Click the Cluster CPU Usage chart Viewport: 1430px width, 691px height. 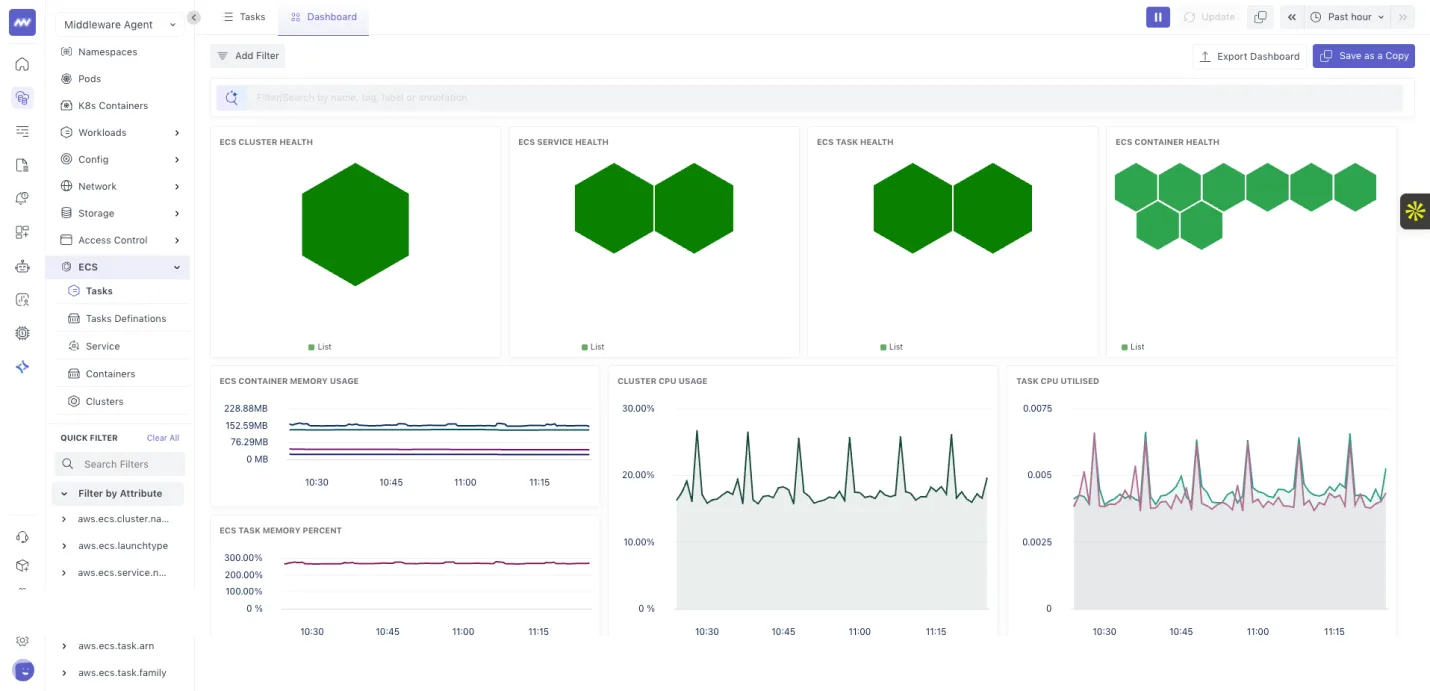pyautogui.click(x=832, y=508)
